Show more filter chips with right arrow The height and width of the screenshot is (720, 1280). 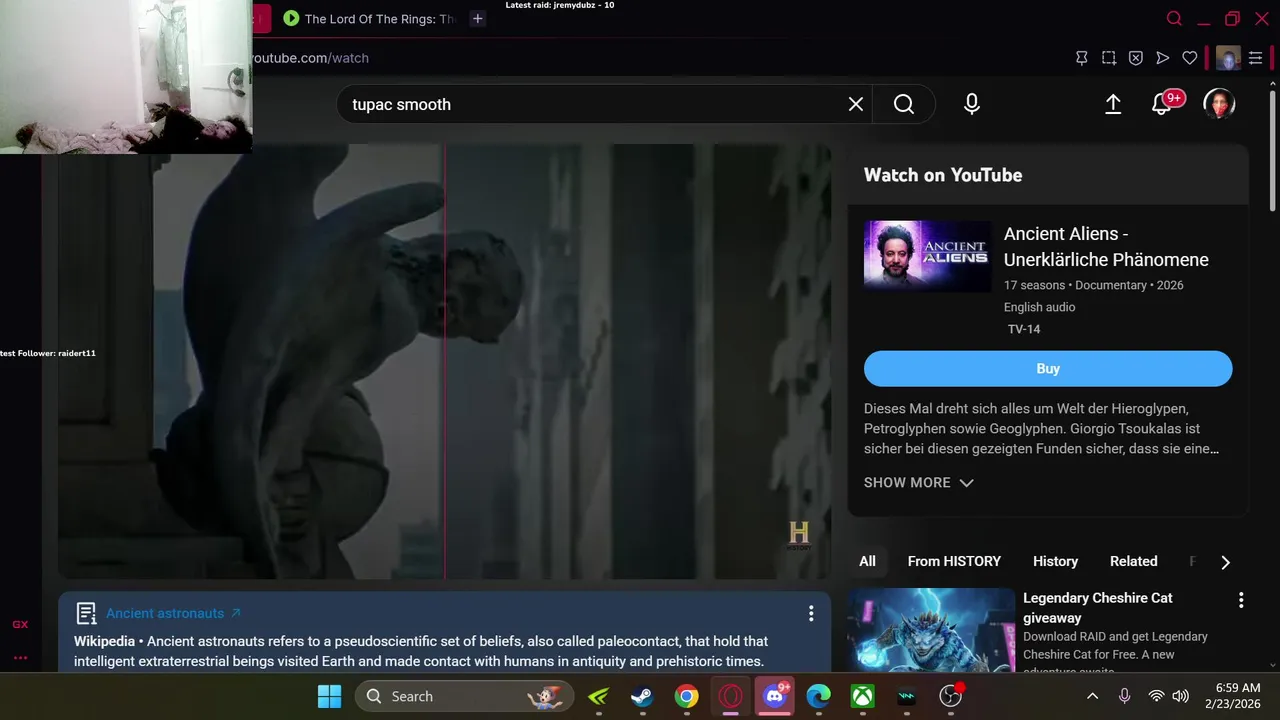[1225, 562]
